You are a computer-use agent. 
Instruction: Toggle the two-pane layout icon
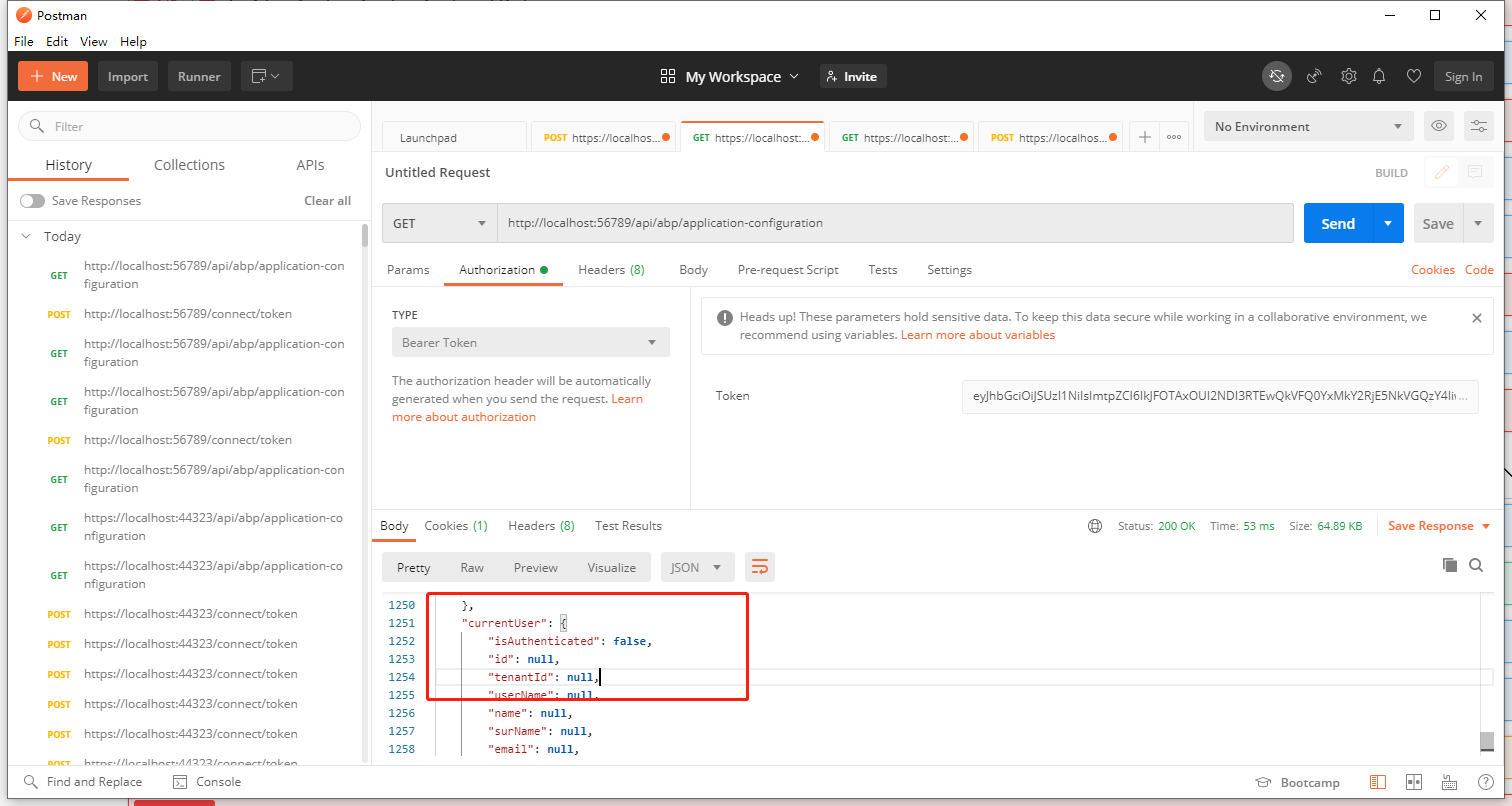coord(1414,782)
